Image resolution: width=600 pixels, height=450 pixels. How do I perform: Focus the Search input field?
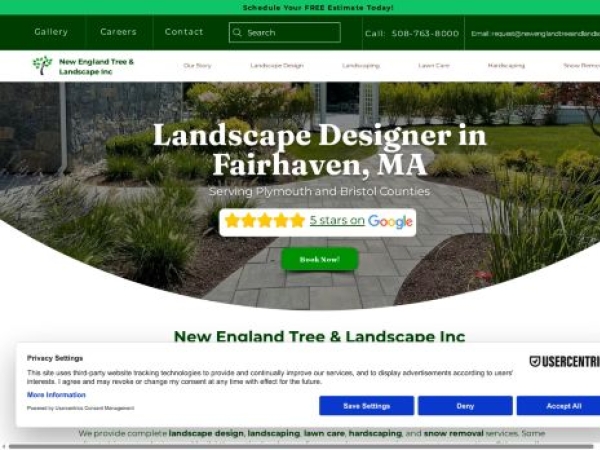[285, 33]
